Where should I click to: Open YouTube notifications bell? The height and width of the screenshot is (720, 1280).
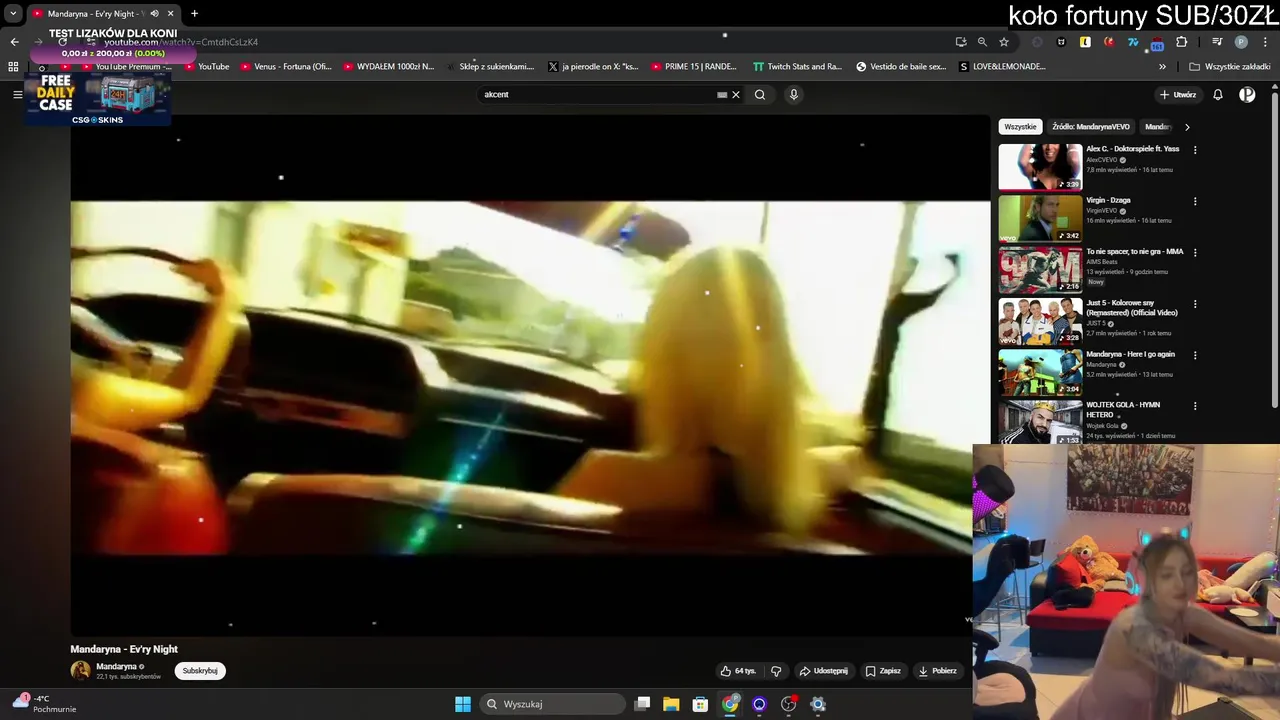click(x=1218, y=95)
